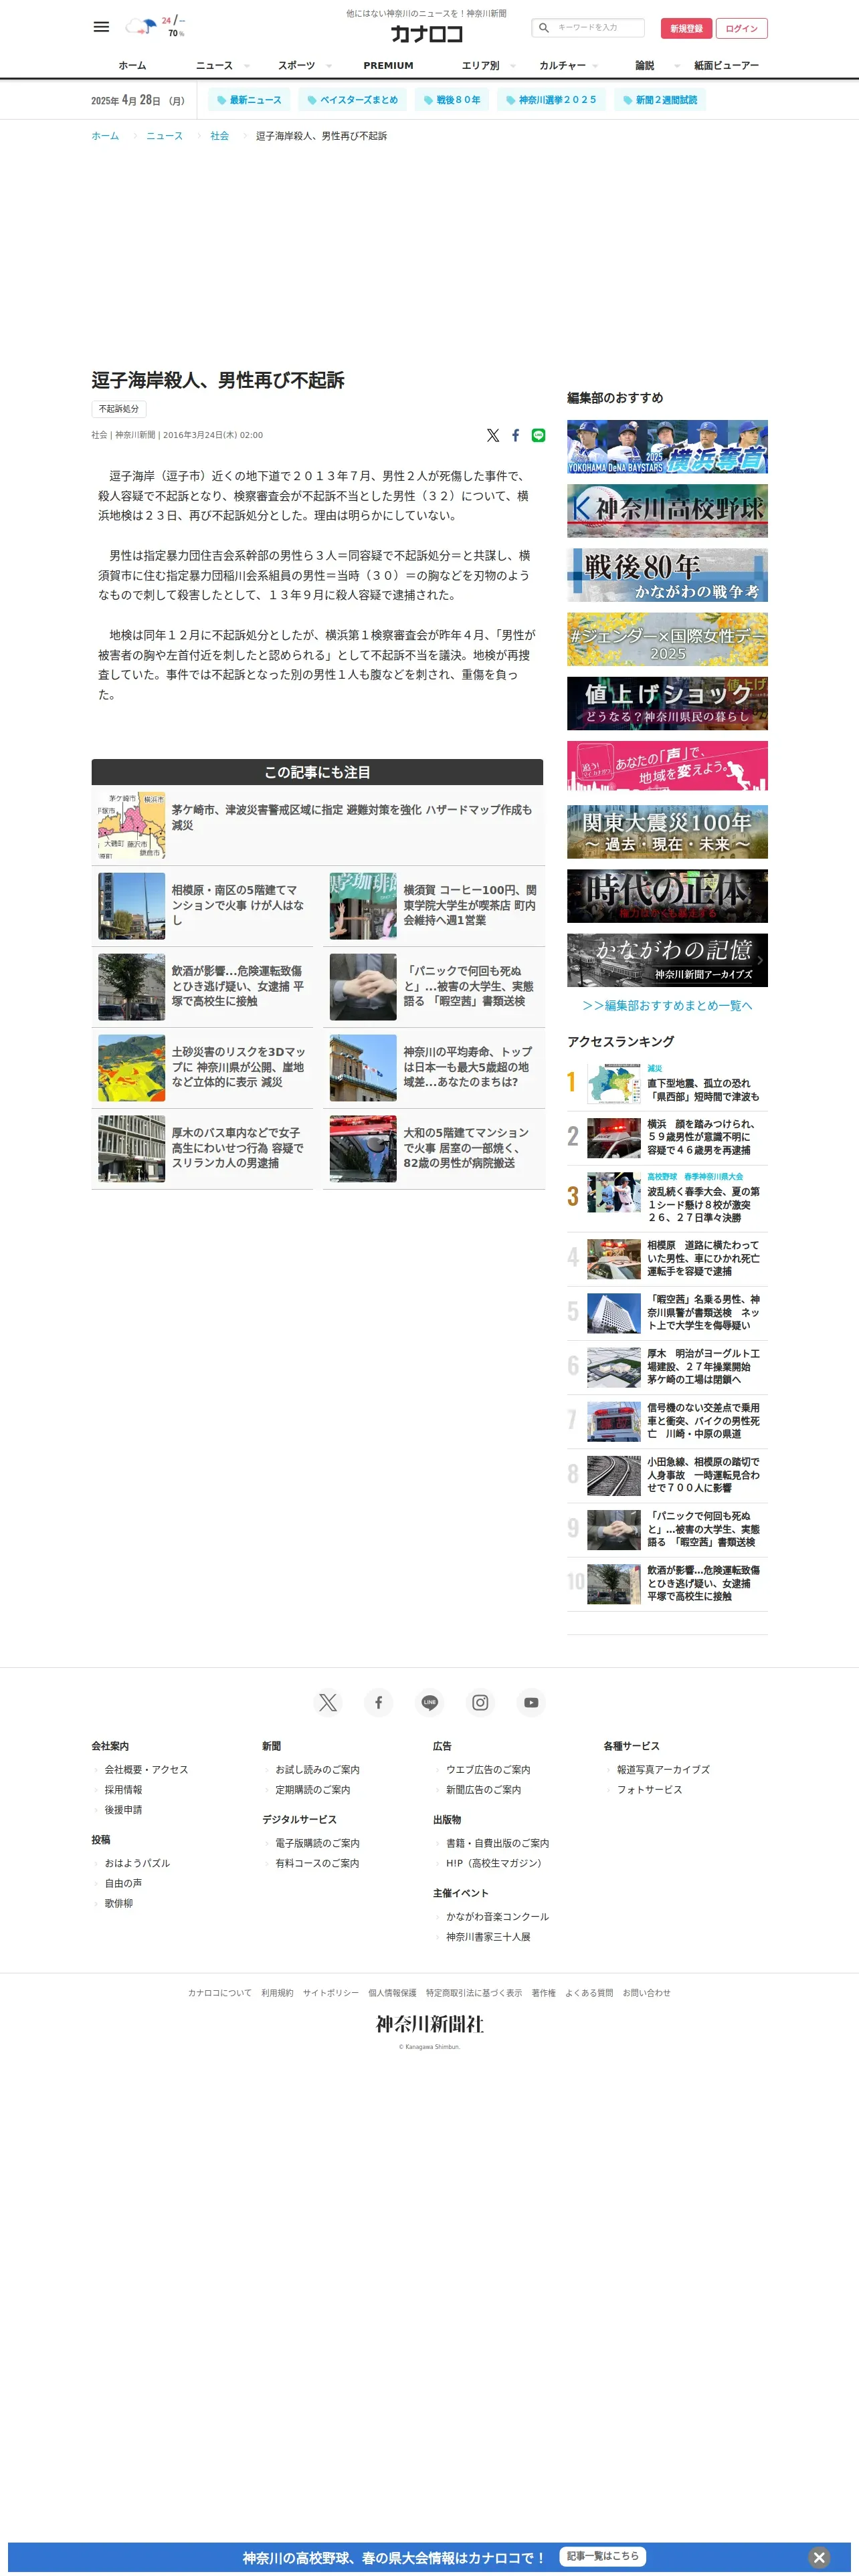Open the カルチャー nav menu
Viewport: 859px width, 2576px height.
pyautogui.click(x=563, y=65)
